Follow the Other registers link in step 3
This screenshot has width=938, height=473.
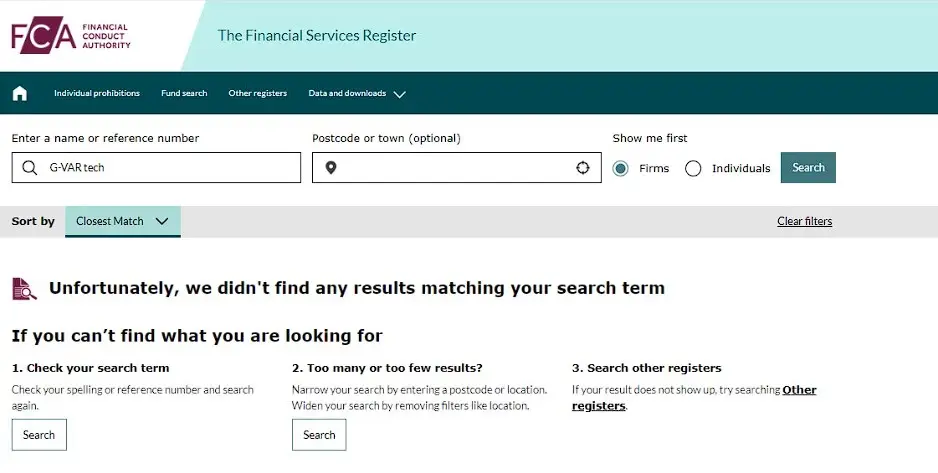coord(694,398)
